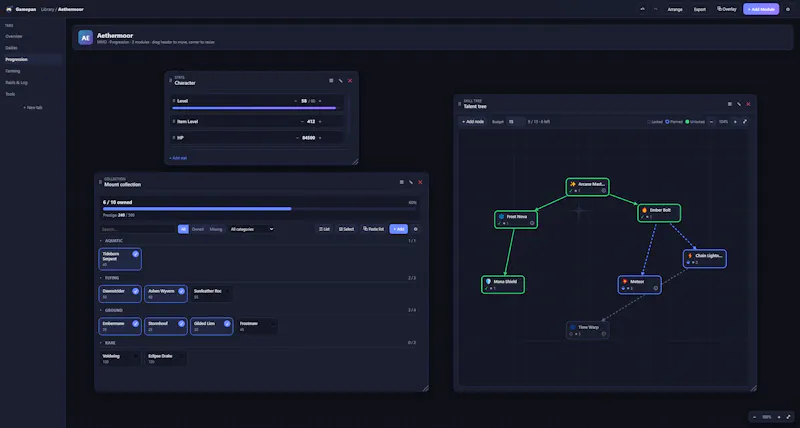Image resolution: width=800 pixels, height=428 pixels.
Task: Expand Talent tree to fullscreen
Action: (x=745, y=122)
